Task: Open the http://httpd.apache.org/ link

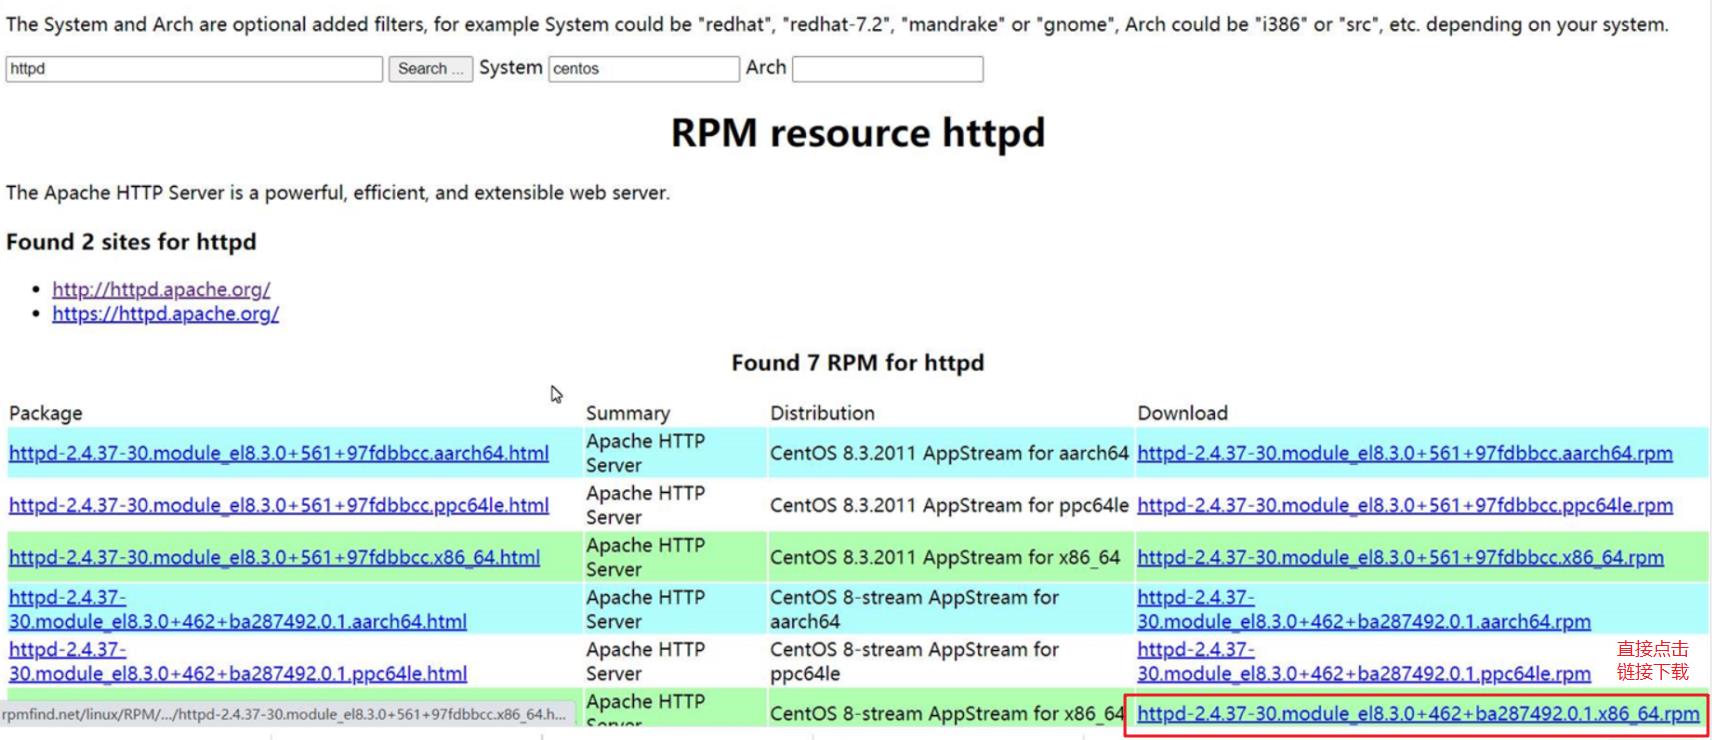Action: point(161,289)
